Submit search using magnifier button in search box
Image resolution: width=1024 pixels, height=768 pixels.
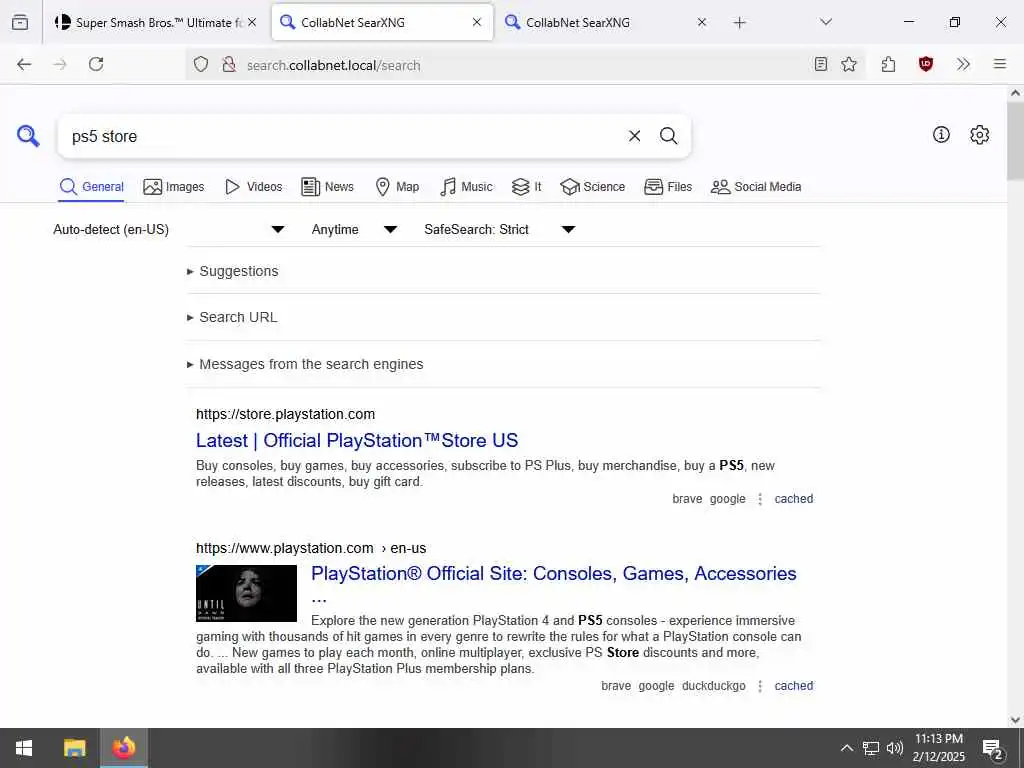point(668,136)
